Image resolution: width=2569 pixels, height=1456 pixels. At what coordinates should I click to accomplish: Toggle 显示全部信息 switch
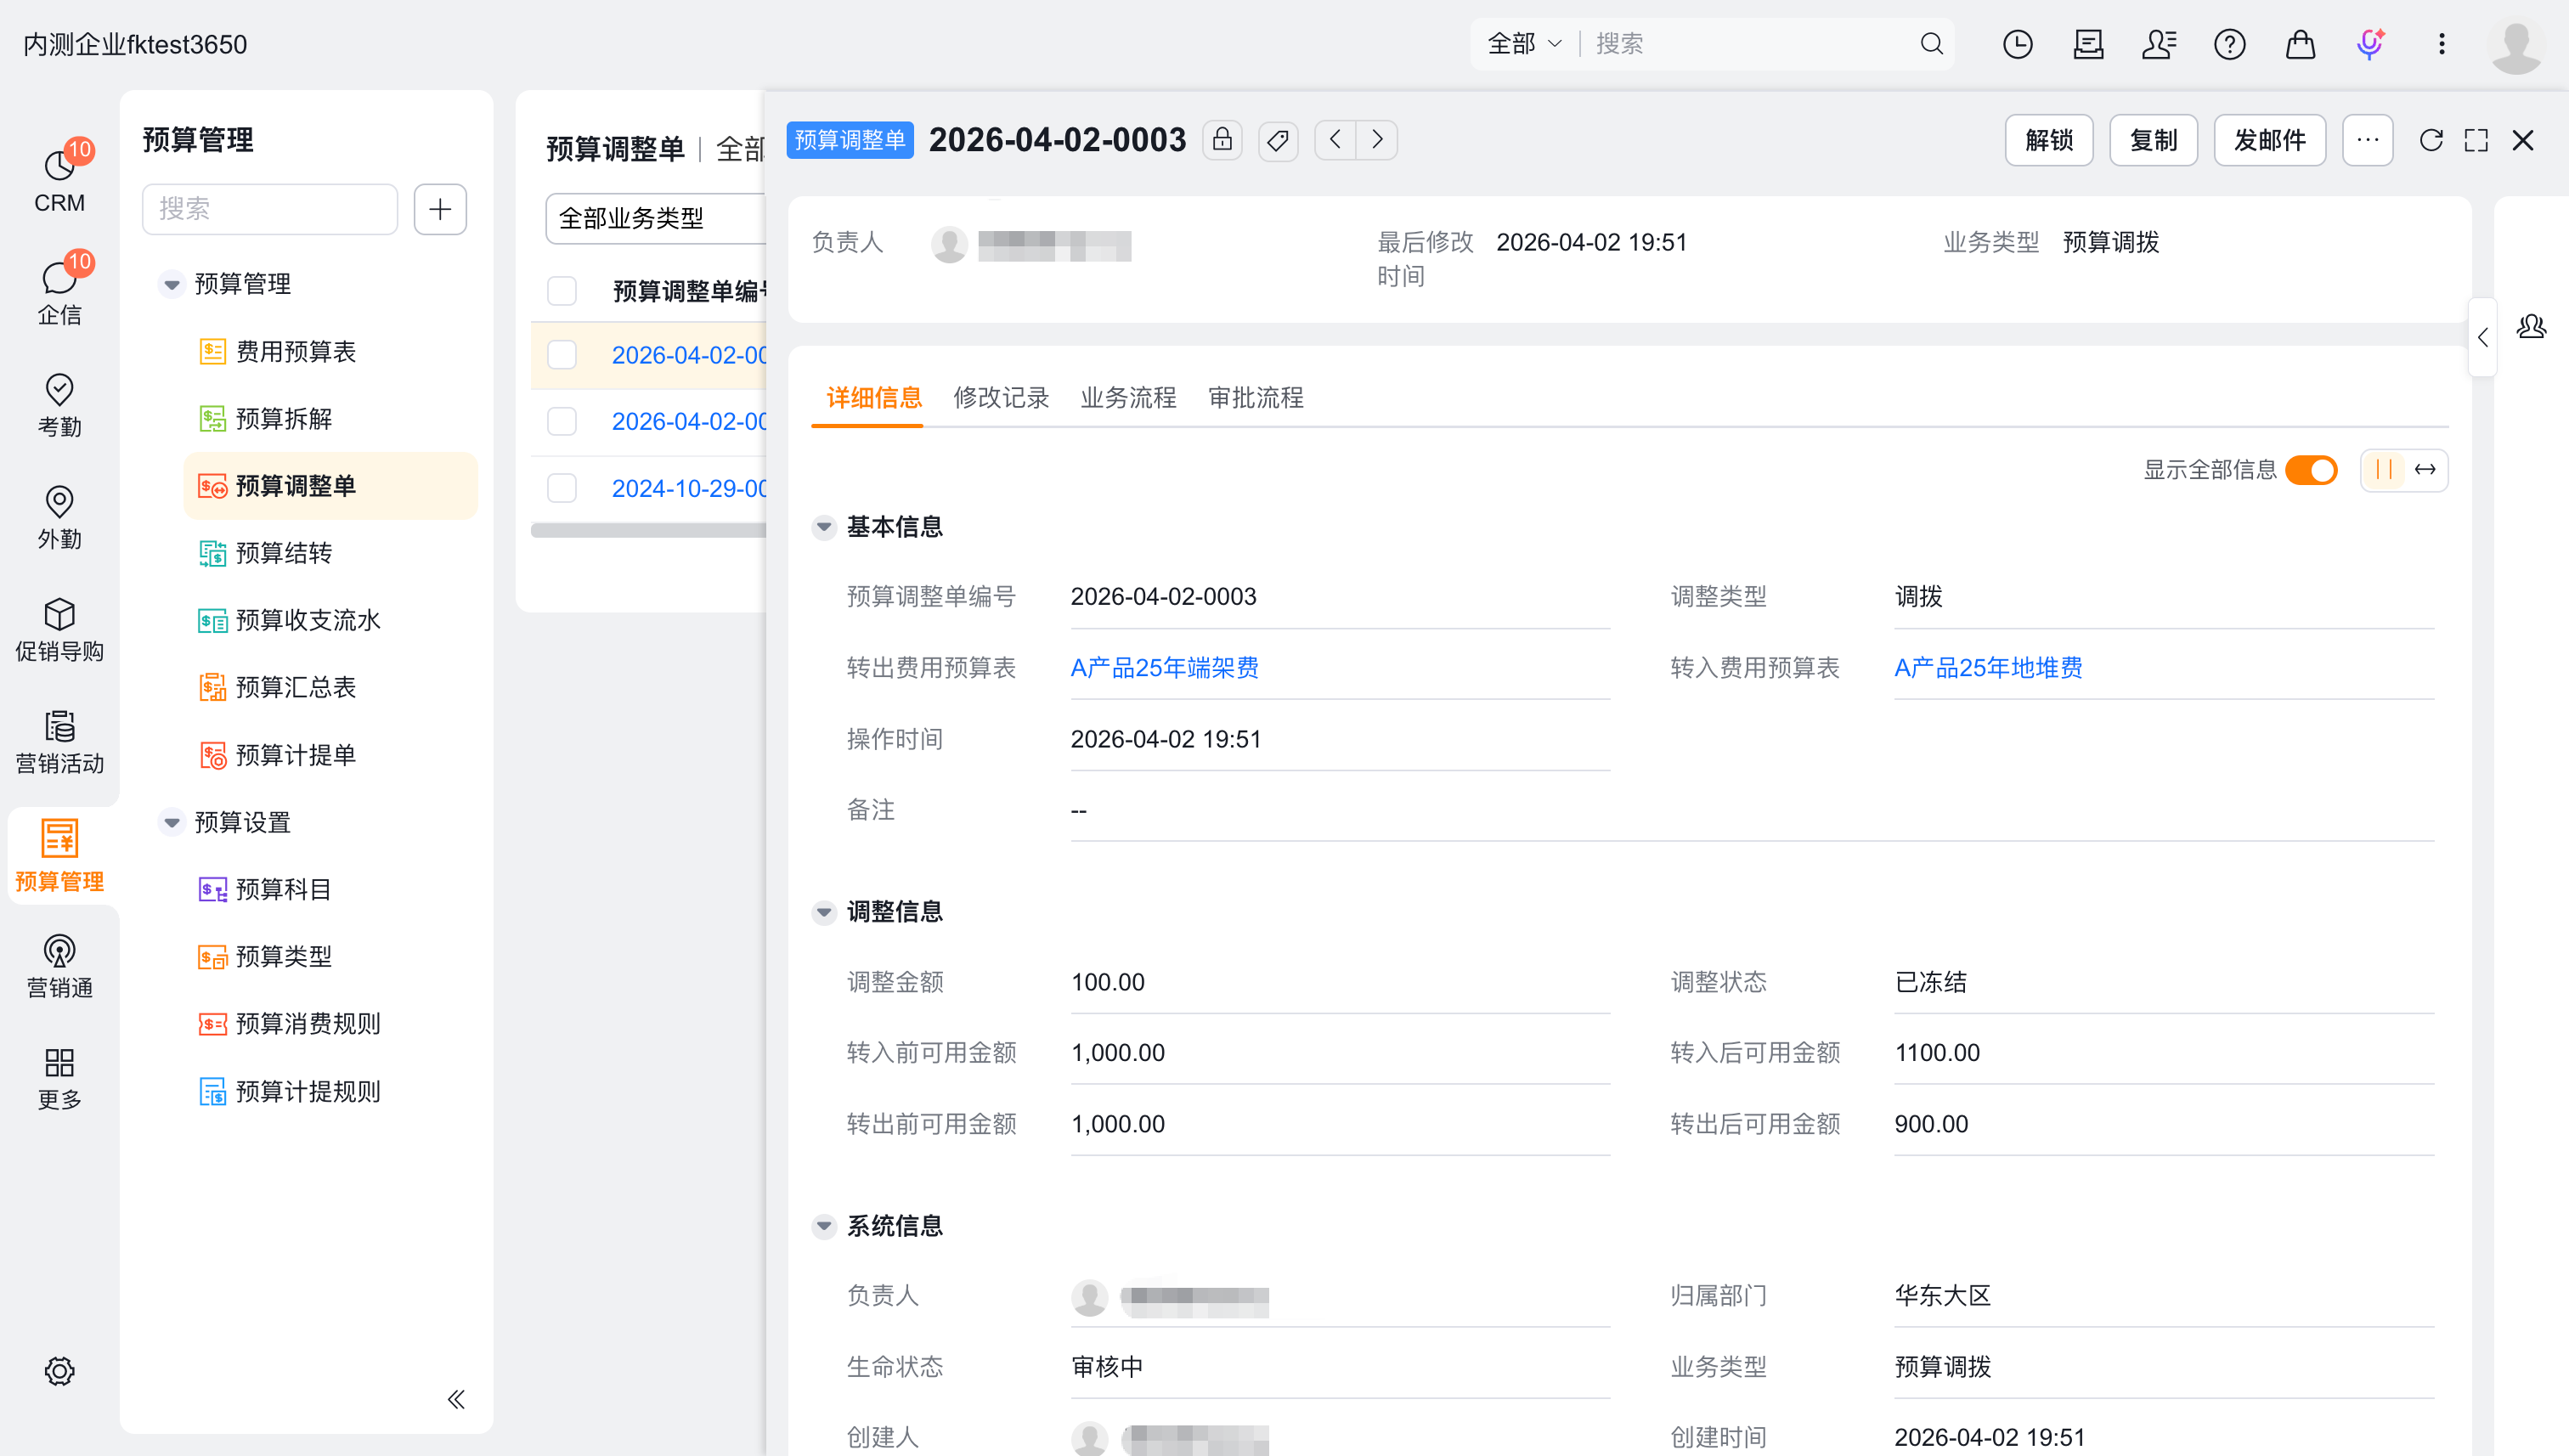(x=2311, y=470)
